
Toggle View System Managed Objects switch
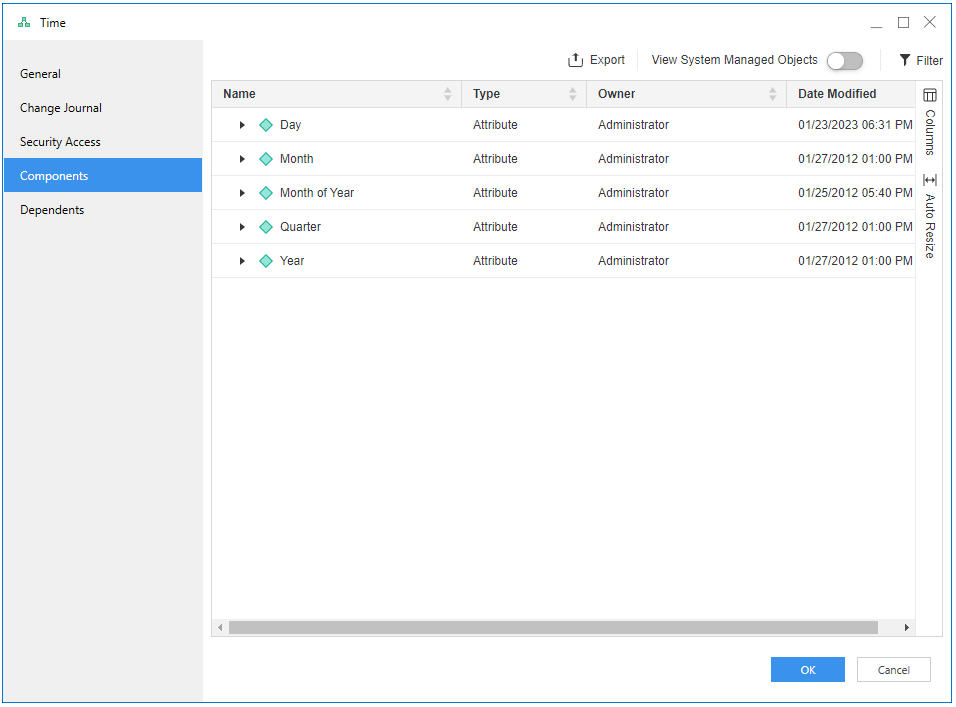point(844,61)
